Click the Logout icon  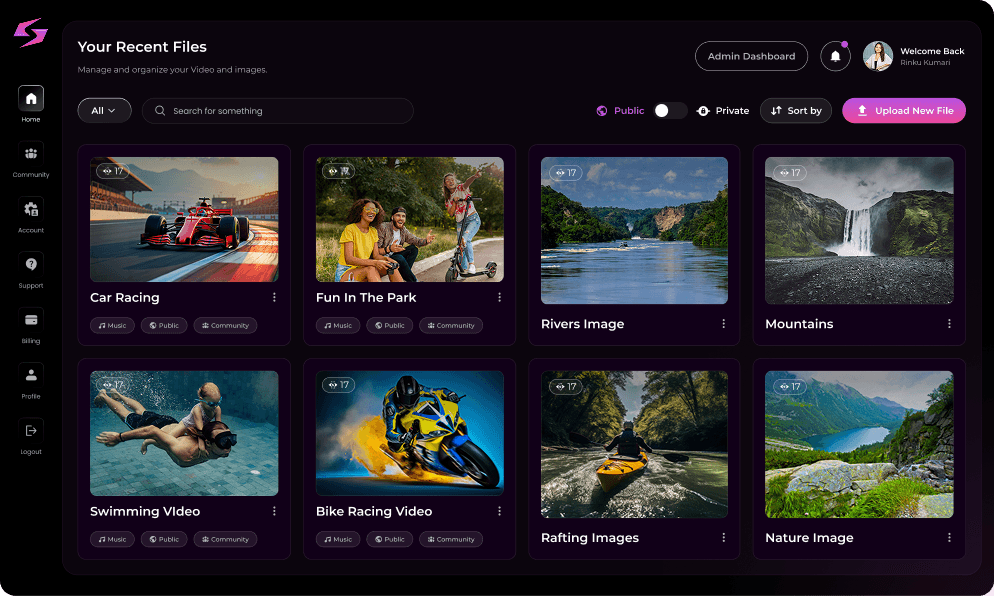pos(31,431)
